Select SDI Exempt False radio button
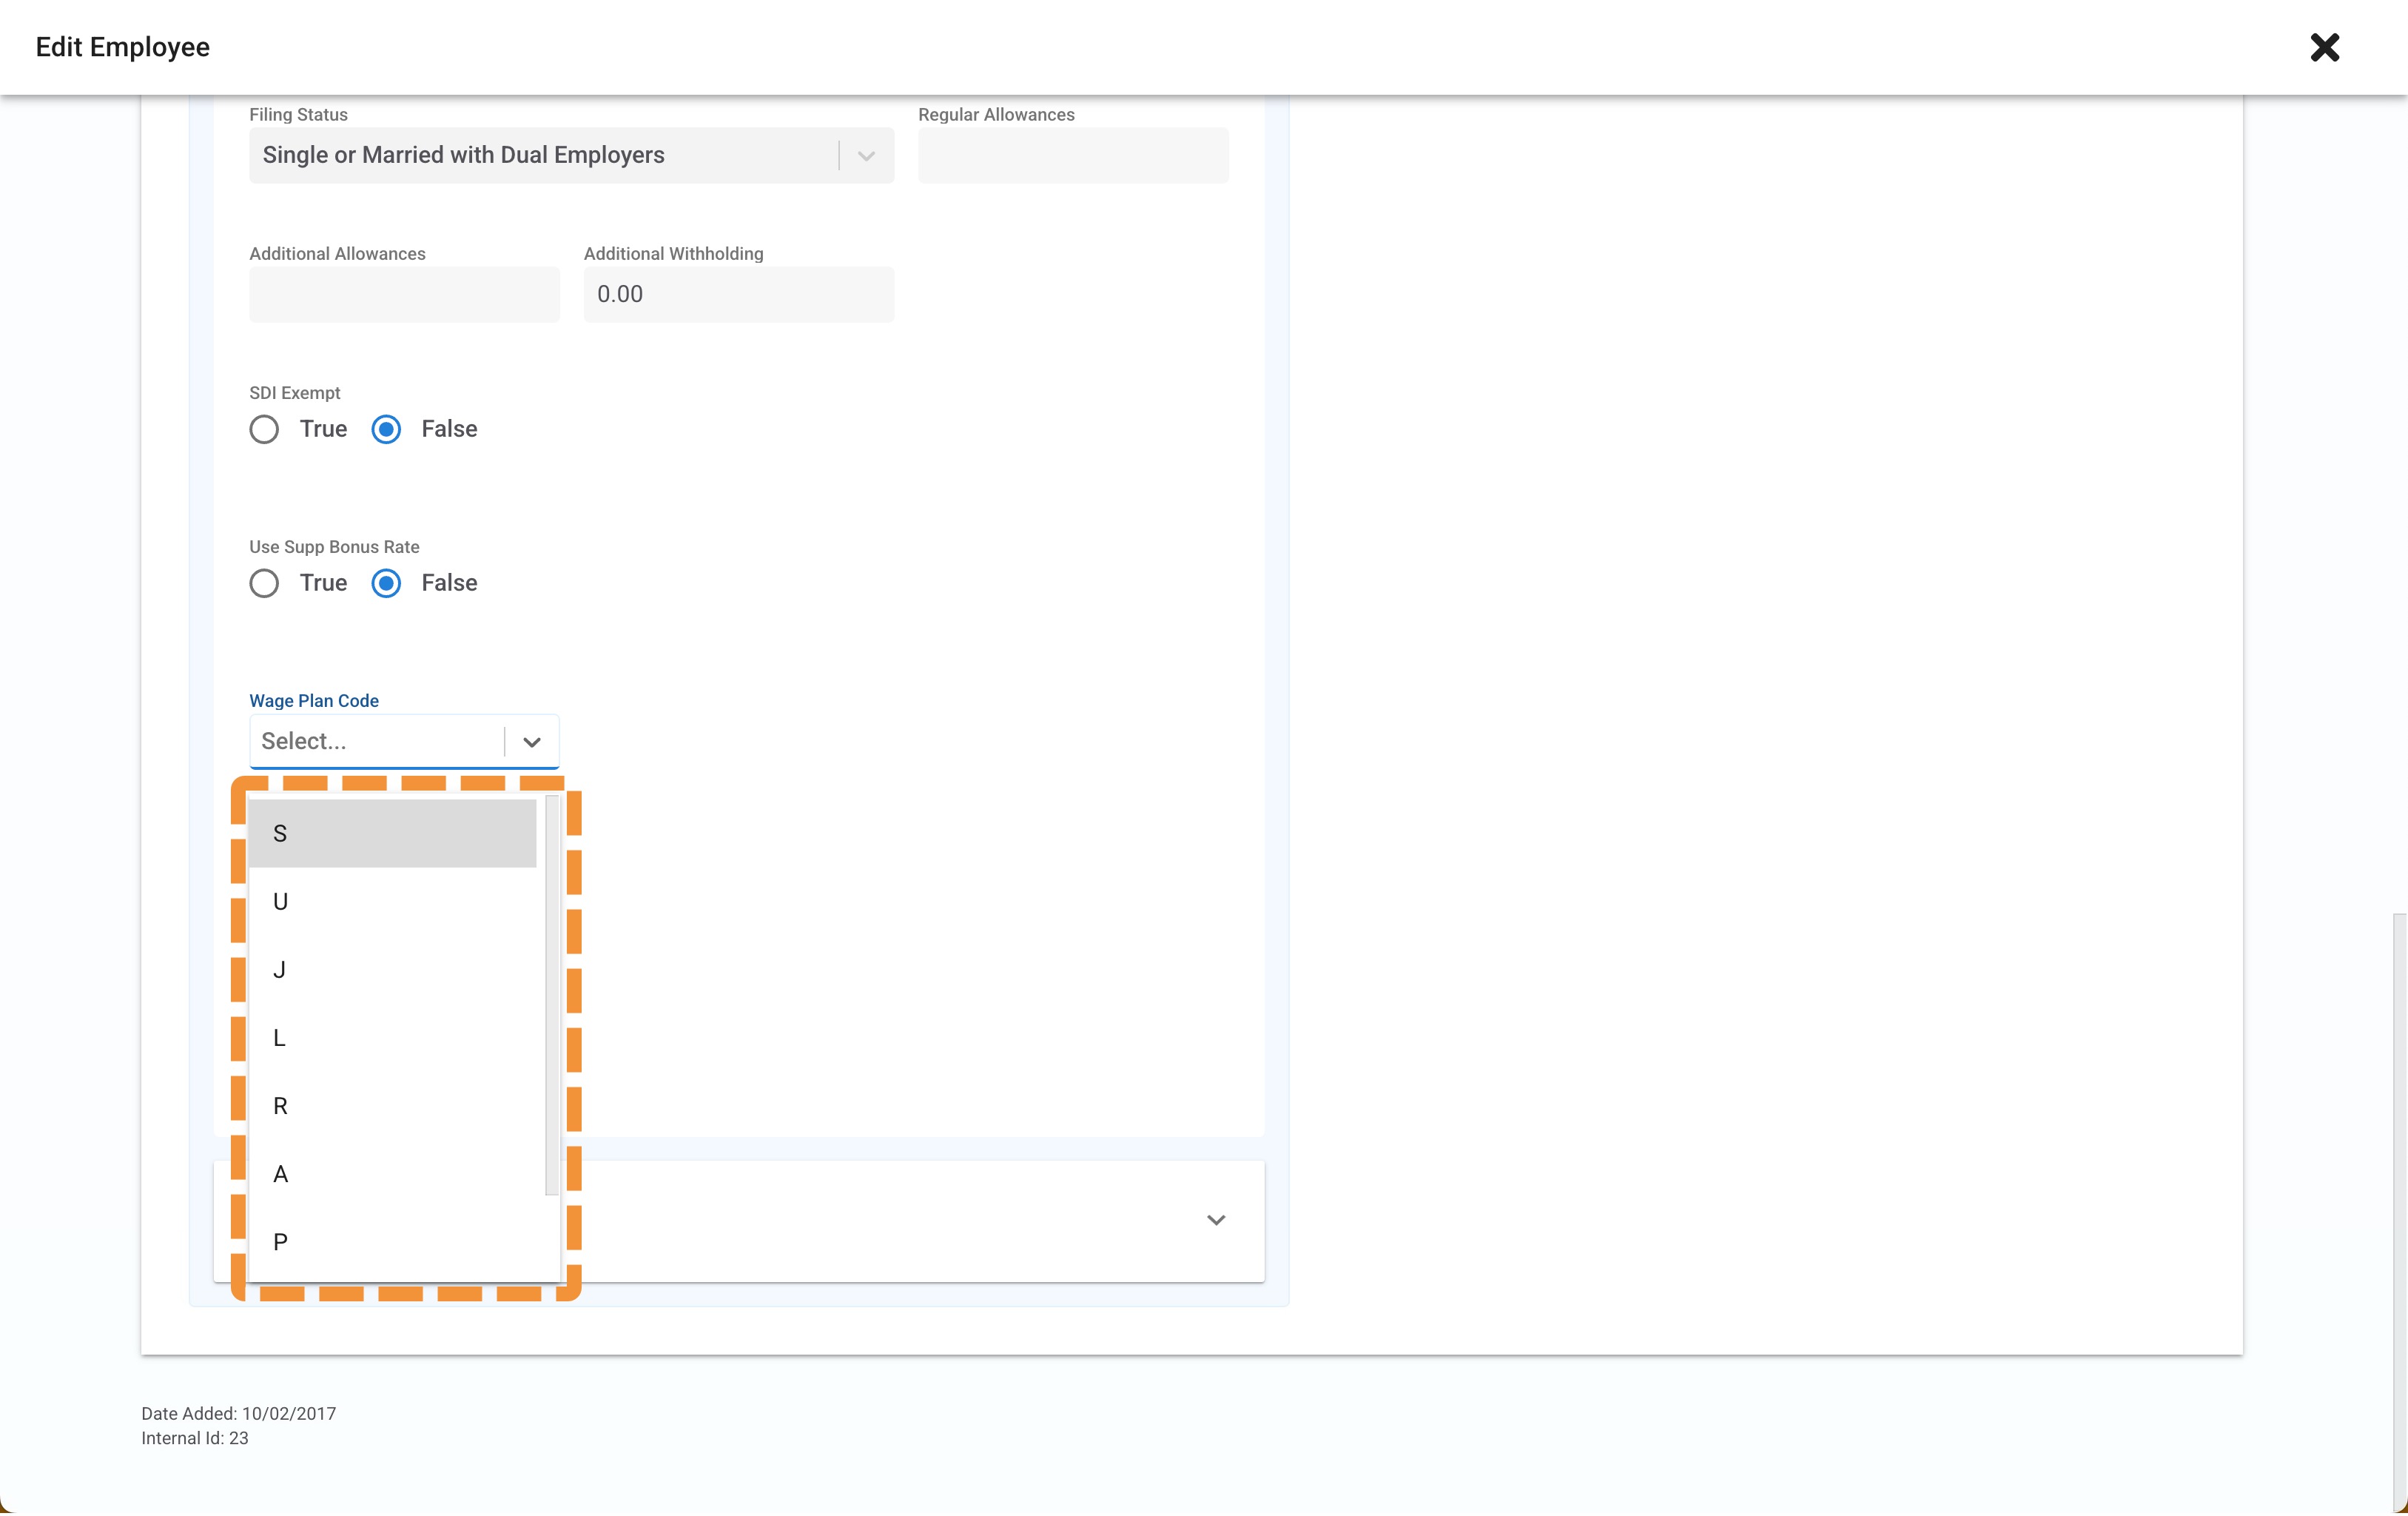 (386, 429)
